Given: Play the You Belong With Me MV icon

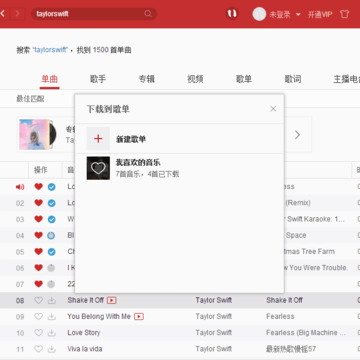Looking at the screenshot, I should click(139, 317).
